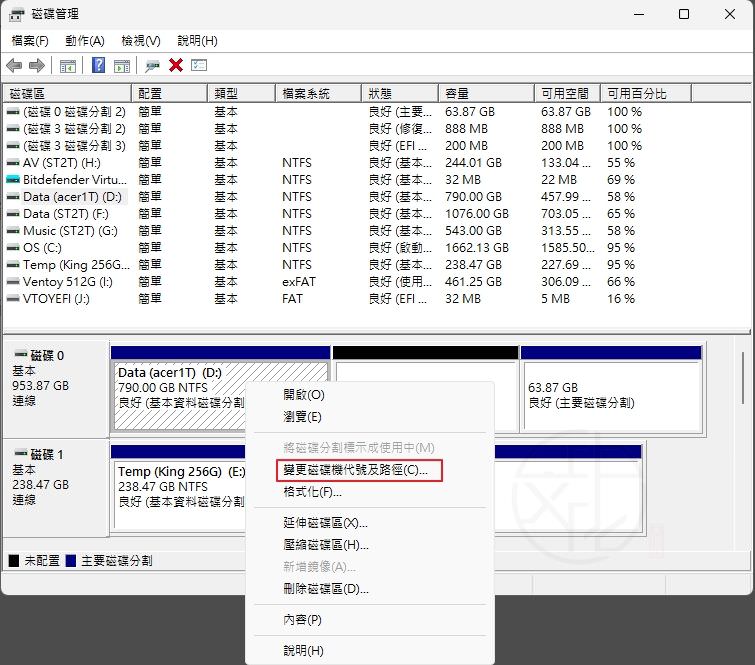This screenshot has width=755, height=665.
Task: Toggle the action pane toolbar icon
Action: [122, 65]
